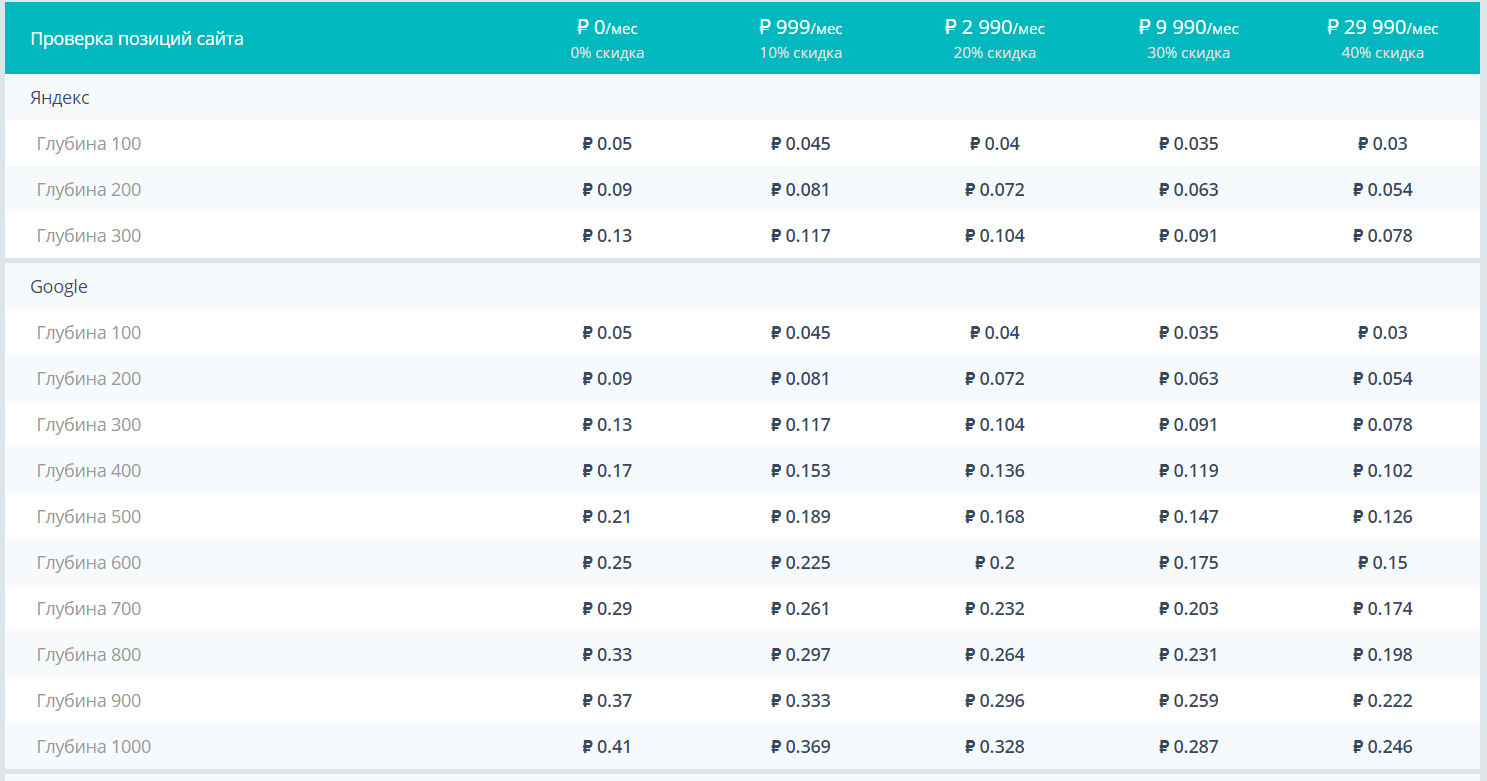The height and width of the screenshot is (781, 1487).
Task: Click the '₽ 0.119' price cell
Action: [1189, 471]
